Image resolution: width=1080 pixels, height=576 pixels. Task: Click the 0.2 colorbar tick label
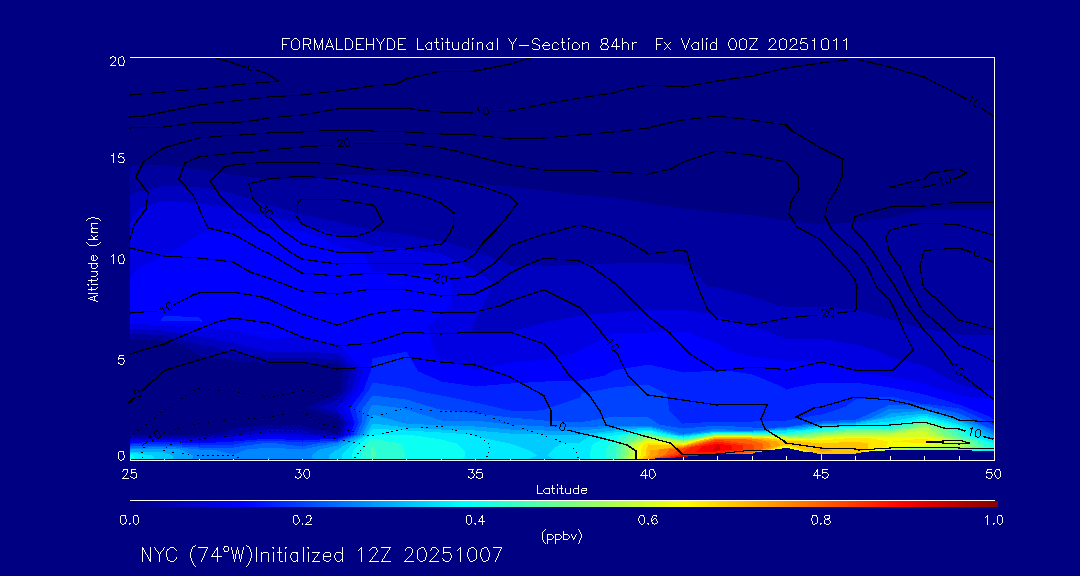302,520
